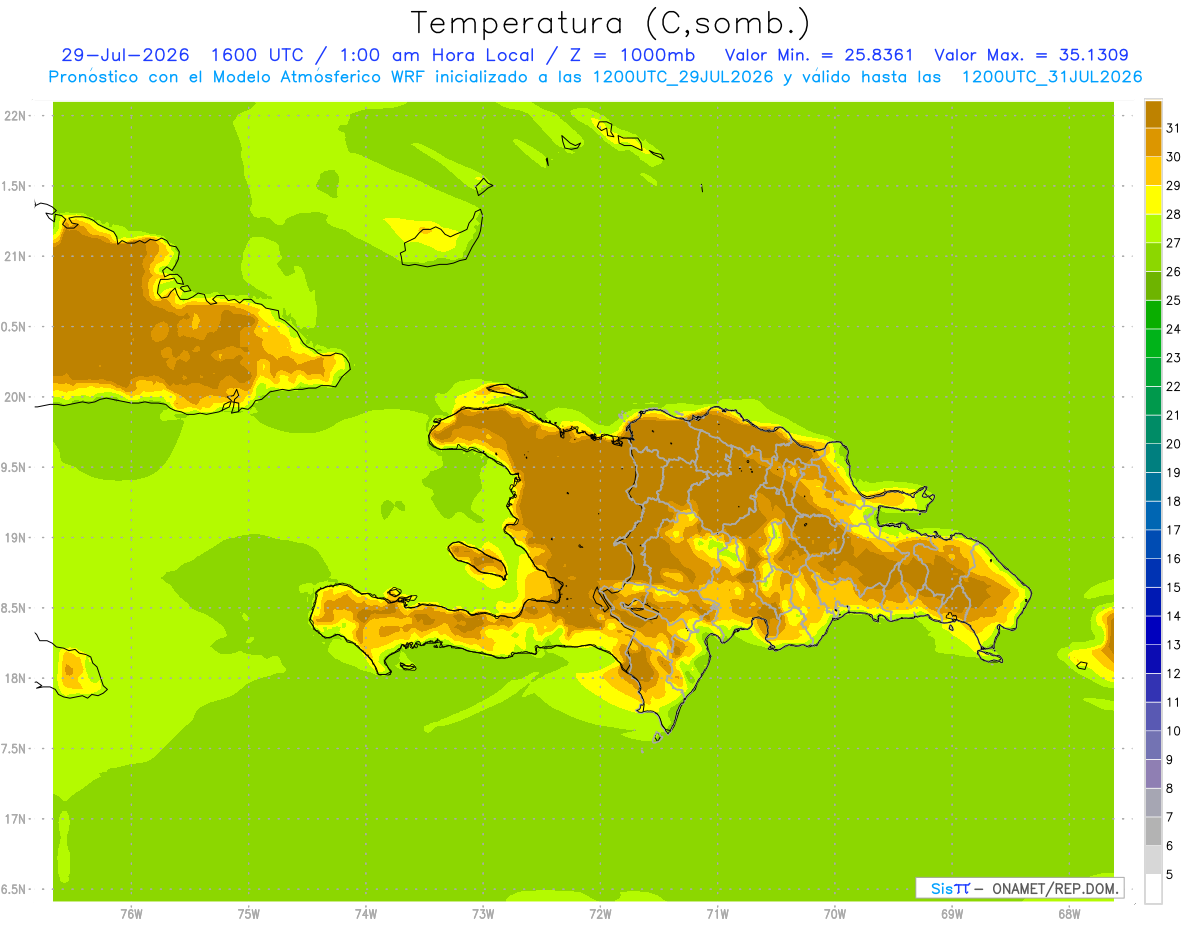Pick the legend band between 27 and 28
Viewport: 1200px width, 927px height.
coord(1153,228)
